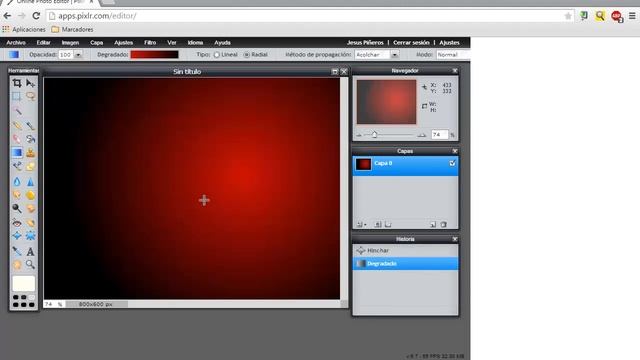The width and height of the screenshot is (640, 360).
Task: Select the Brush tool
Action: click(31, 125)
